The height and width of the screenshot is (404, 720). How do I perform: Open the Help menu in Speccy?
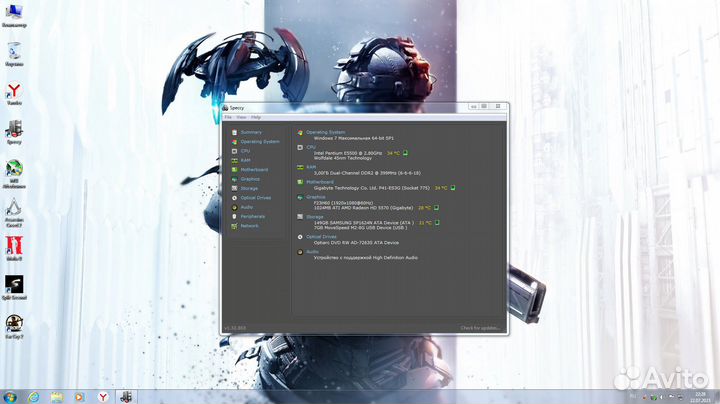click(256, 118)
